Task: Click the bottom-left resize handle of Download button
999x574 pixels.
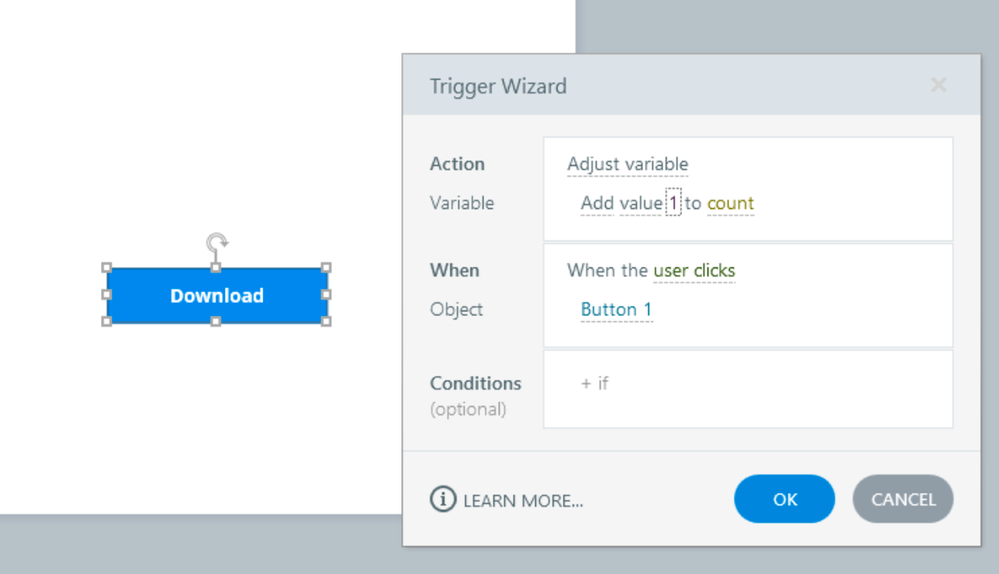Action: 107,321
